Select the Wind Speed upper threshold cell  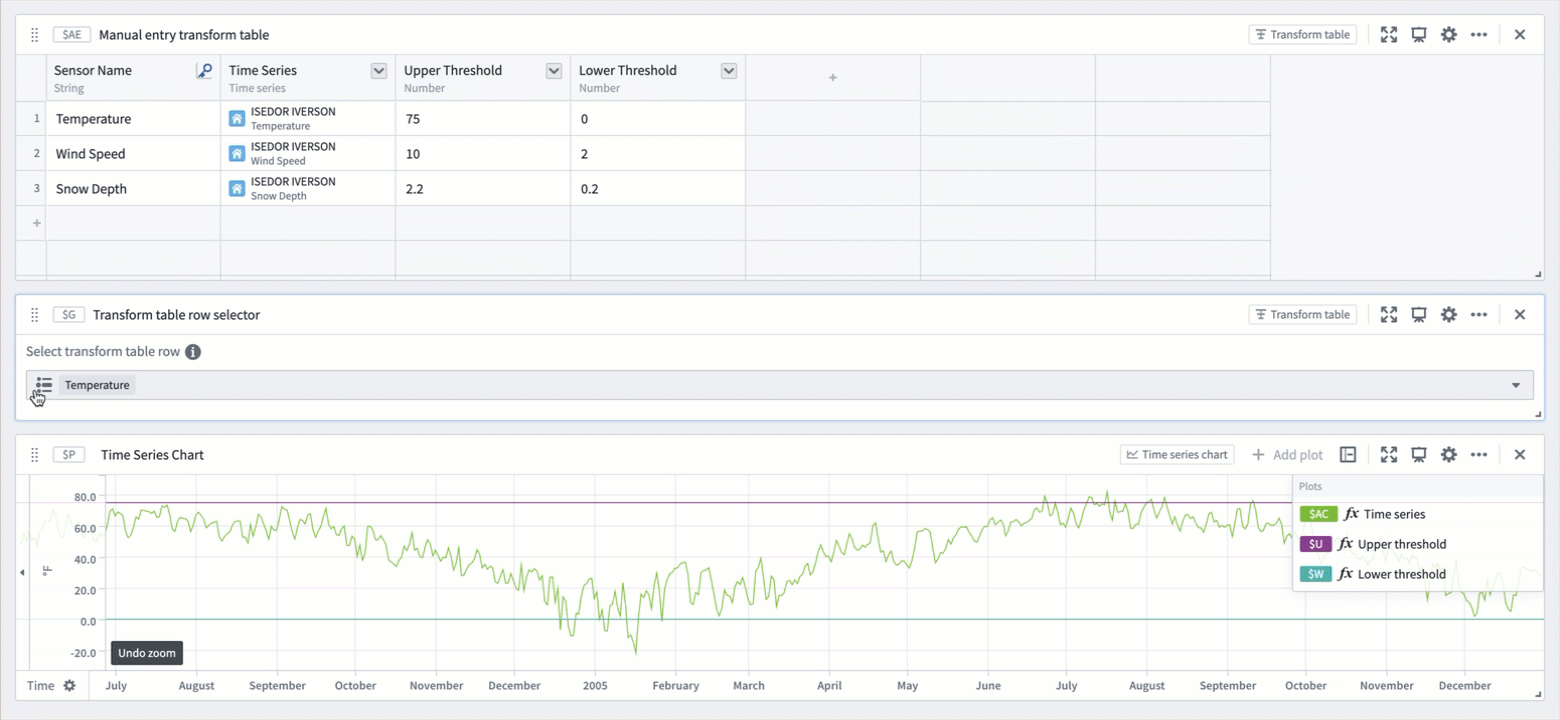pos(482,154)
